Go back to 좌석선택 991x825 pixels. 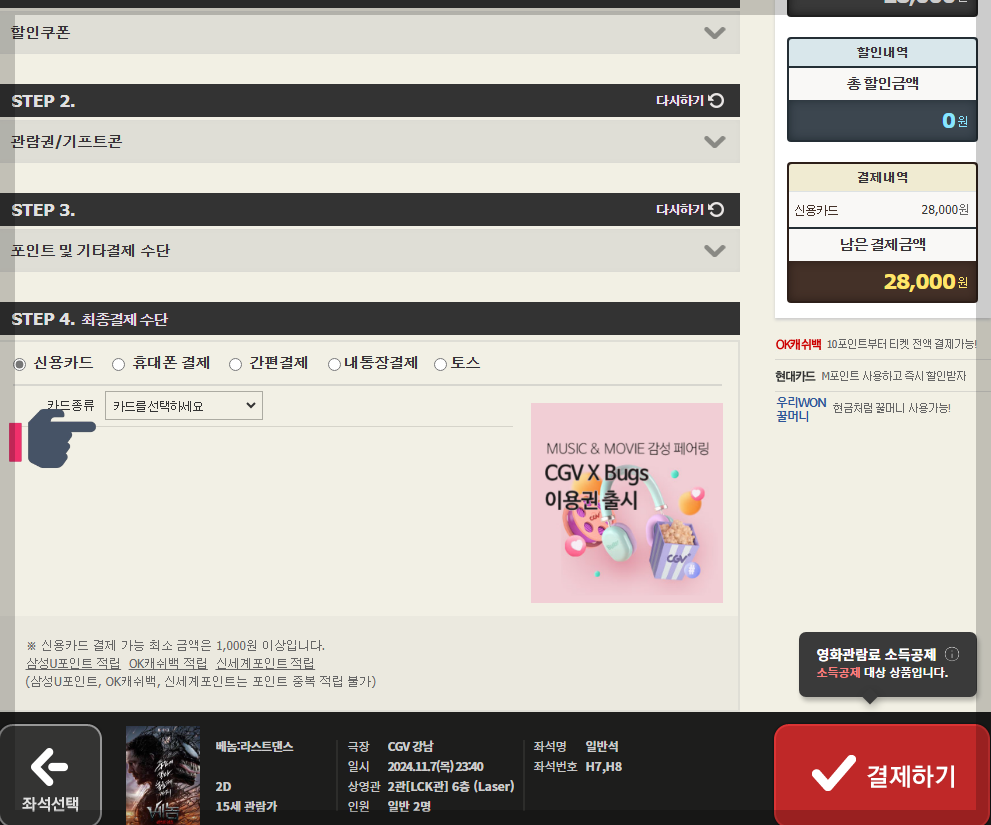(51, 774)
